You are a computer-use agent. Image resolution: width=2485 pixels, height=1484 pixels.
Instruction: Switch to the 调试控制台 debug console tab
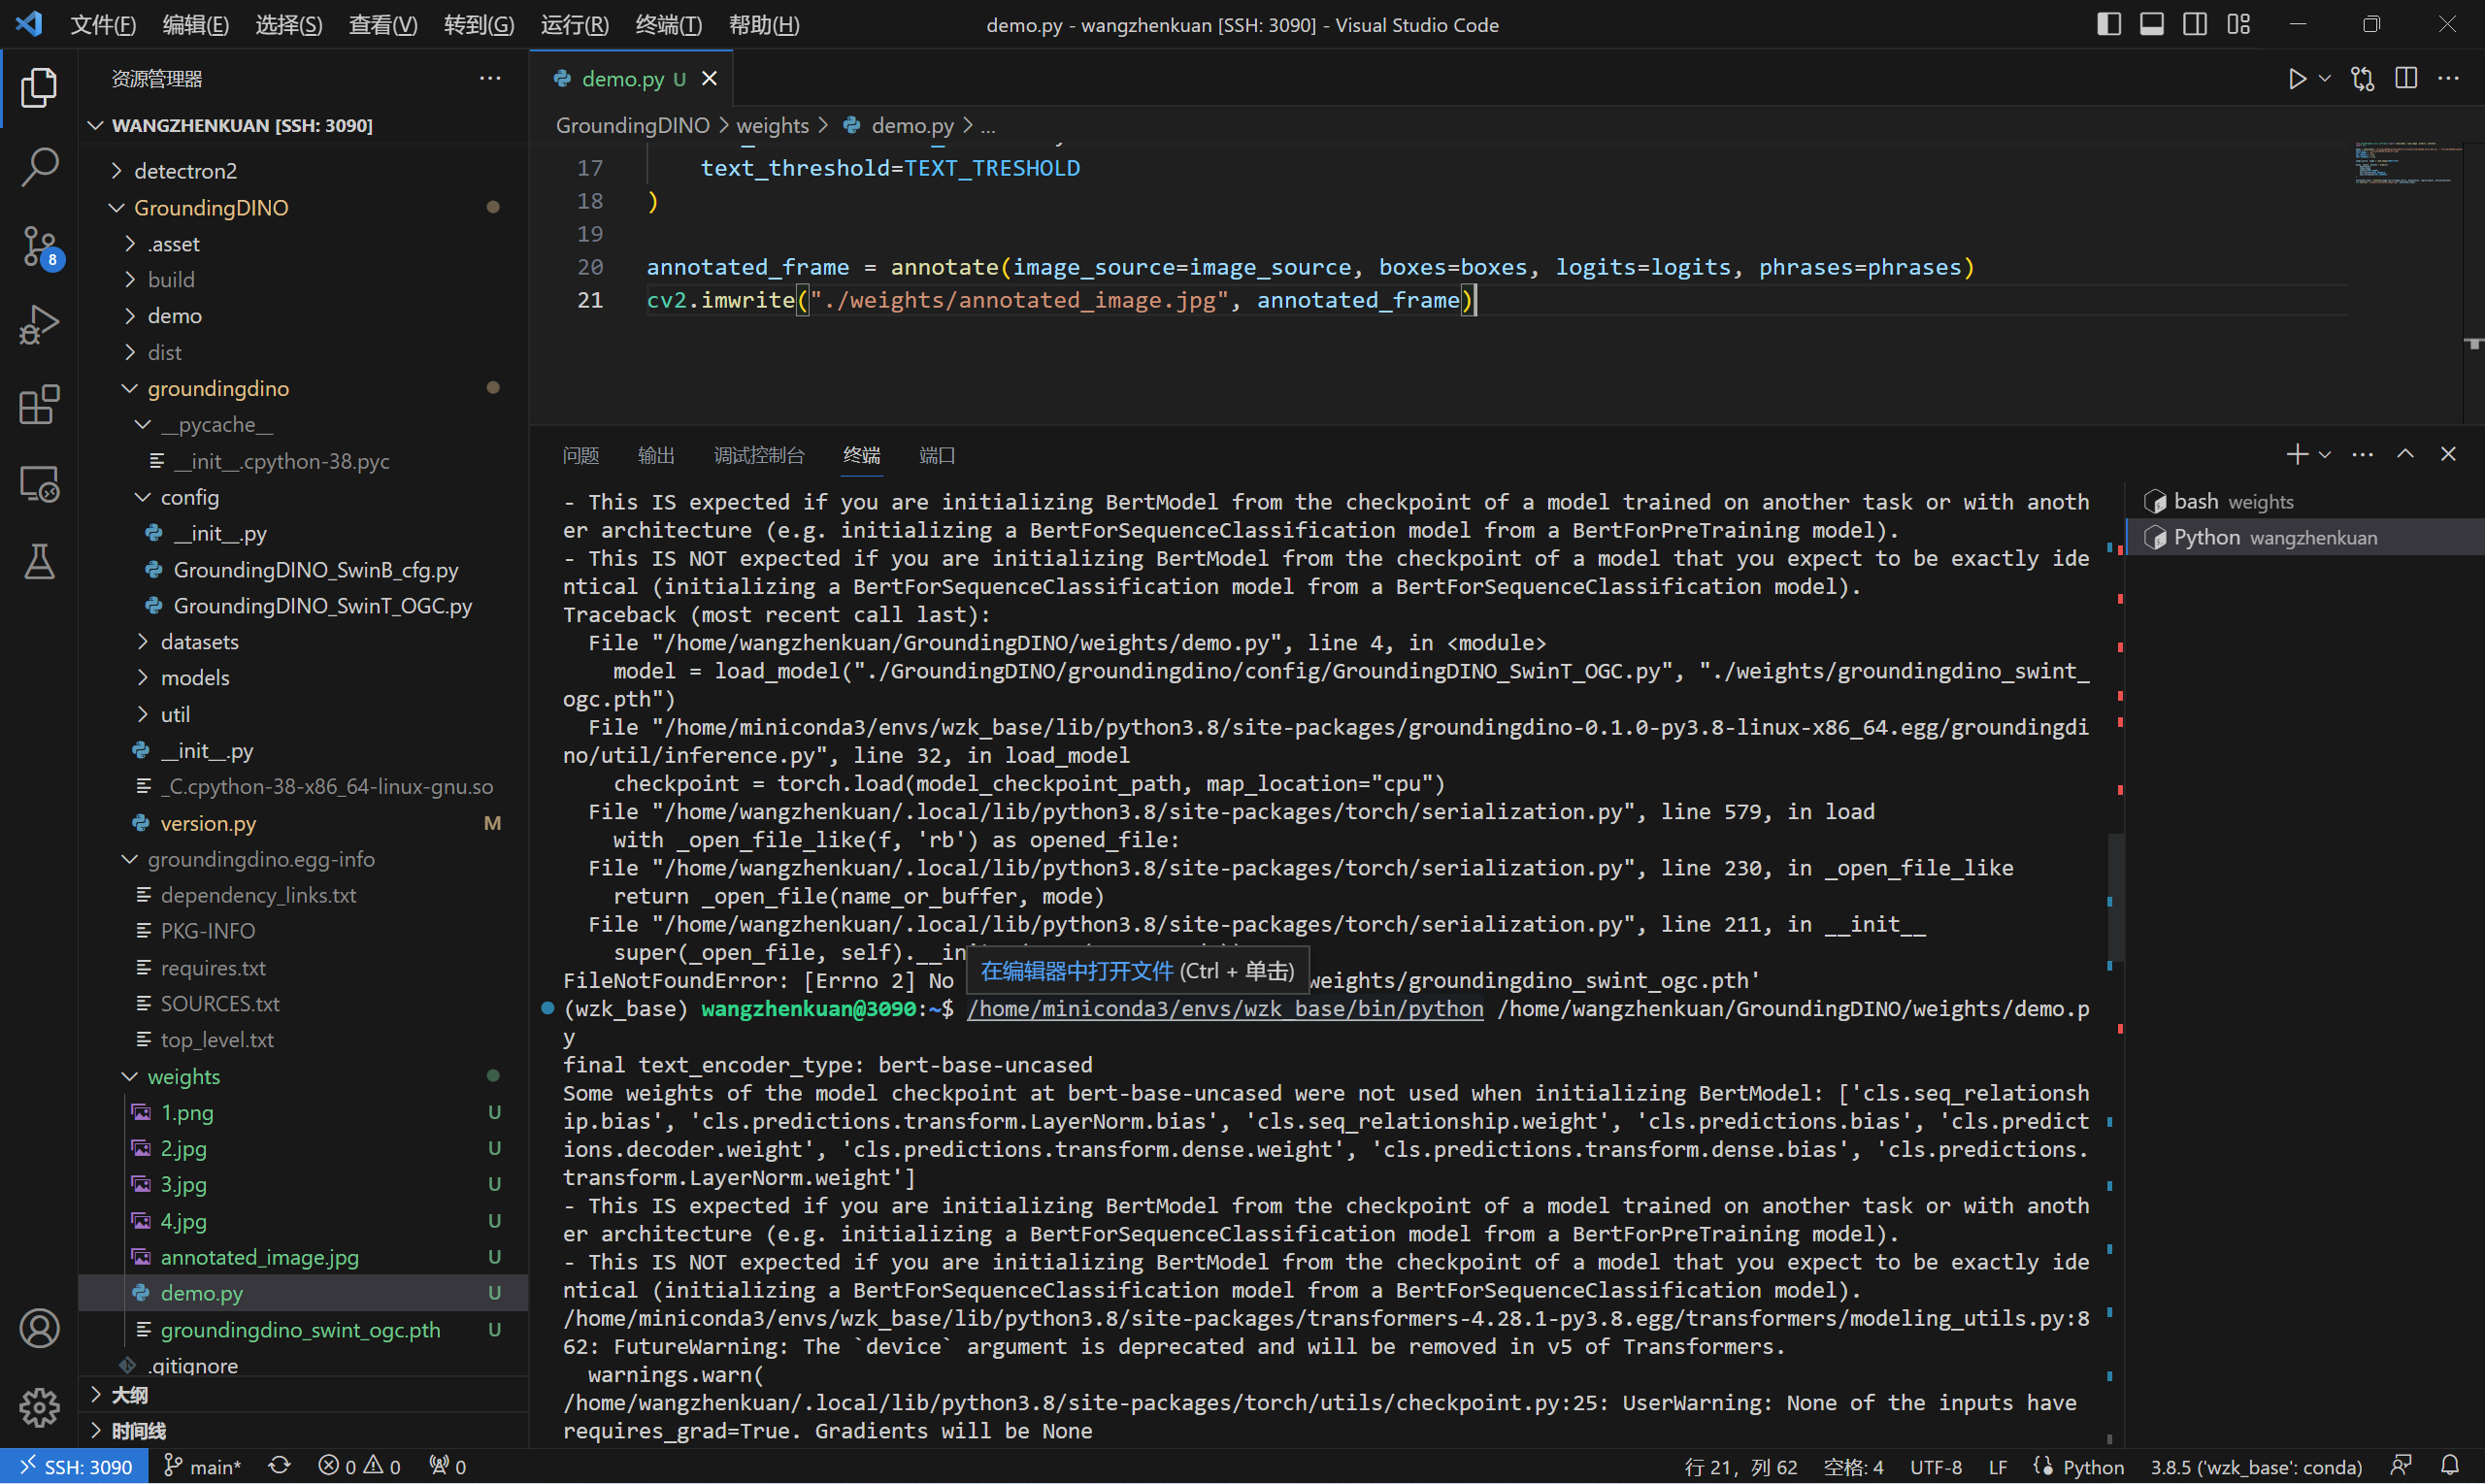point(759,455)
